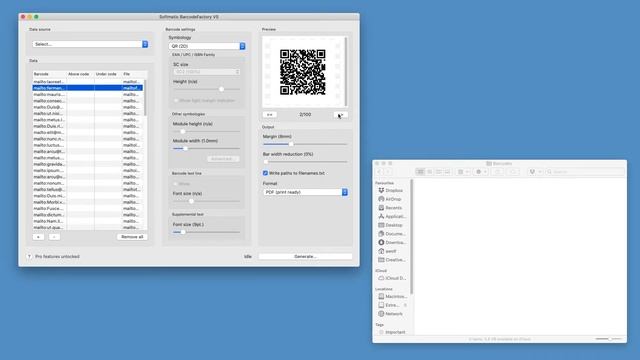Switch Finder to icon view

click(x=420, y=172)
